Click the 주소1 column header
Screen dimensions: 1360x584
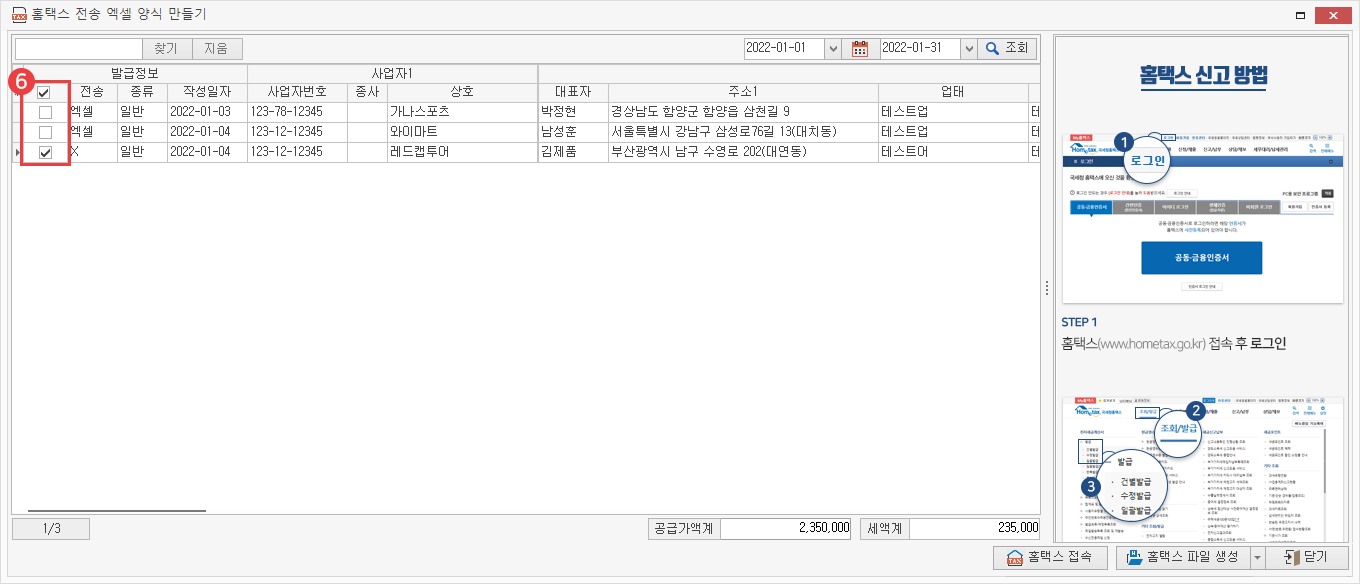(743, 92)
